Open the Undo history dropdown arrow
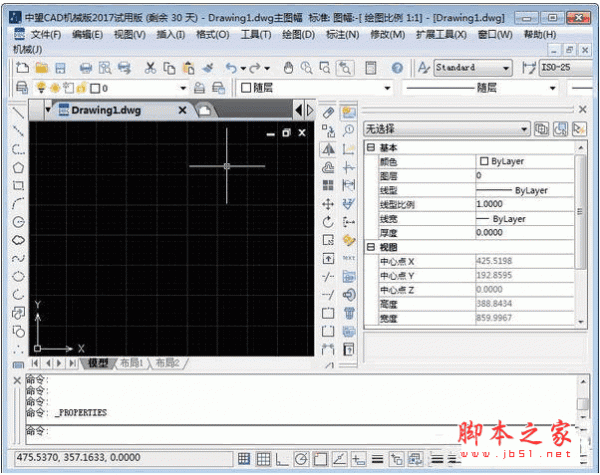The height and width of the screenshot is (475, 600). pos(243,69)
